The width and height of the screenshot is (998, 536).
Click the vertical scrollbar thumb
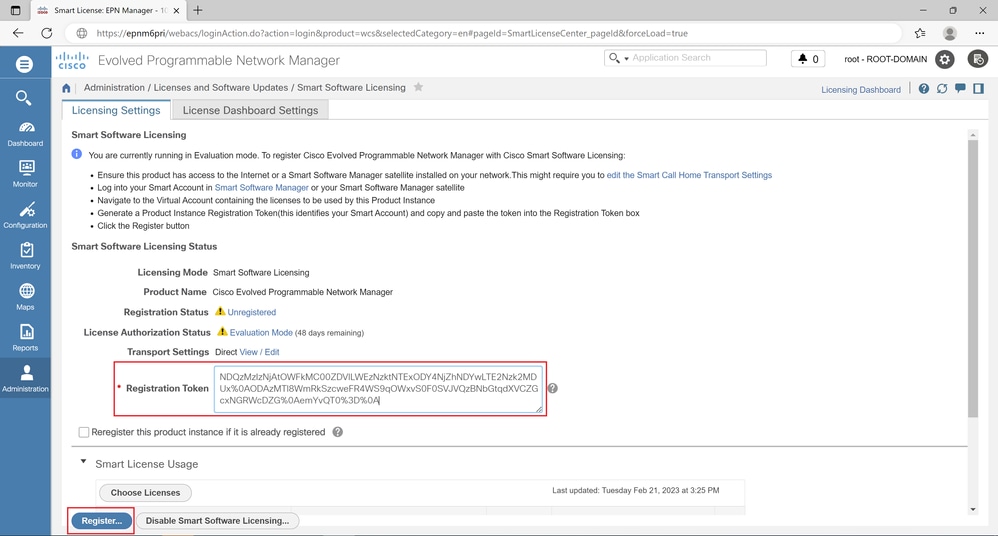point(973,279)
